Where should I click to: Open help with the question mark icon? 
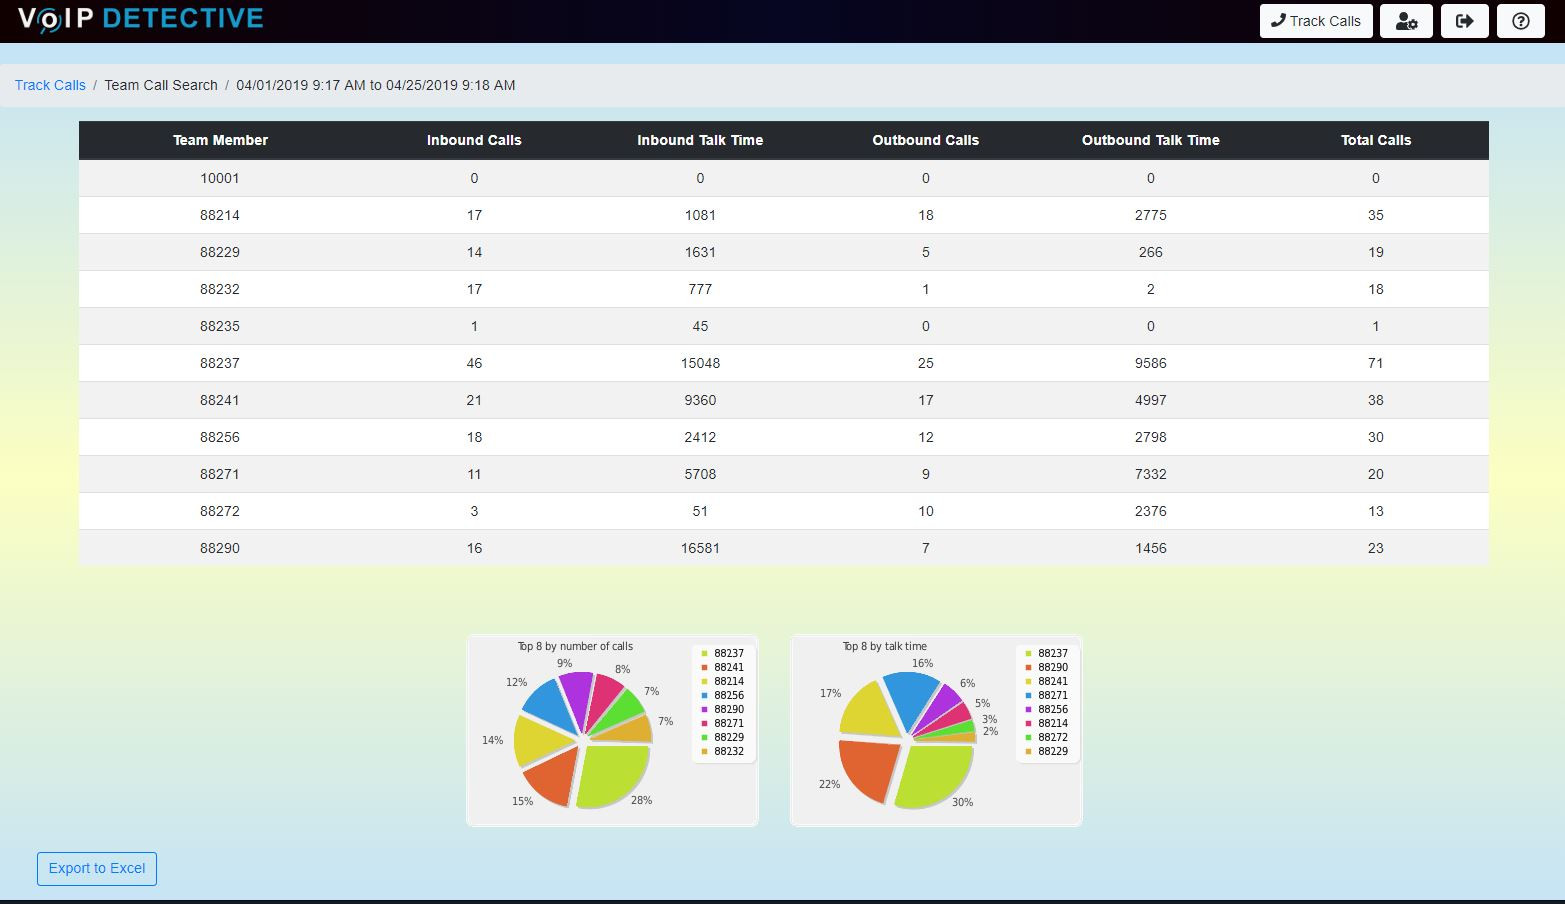[x=1520, y=21]
